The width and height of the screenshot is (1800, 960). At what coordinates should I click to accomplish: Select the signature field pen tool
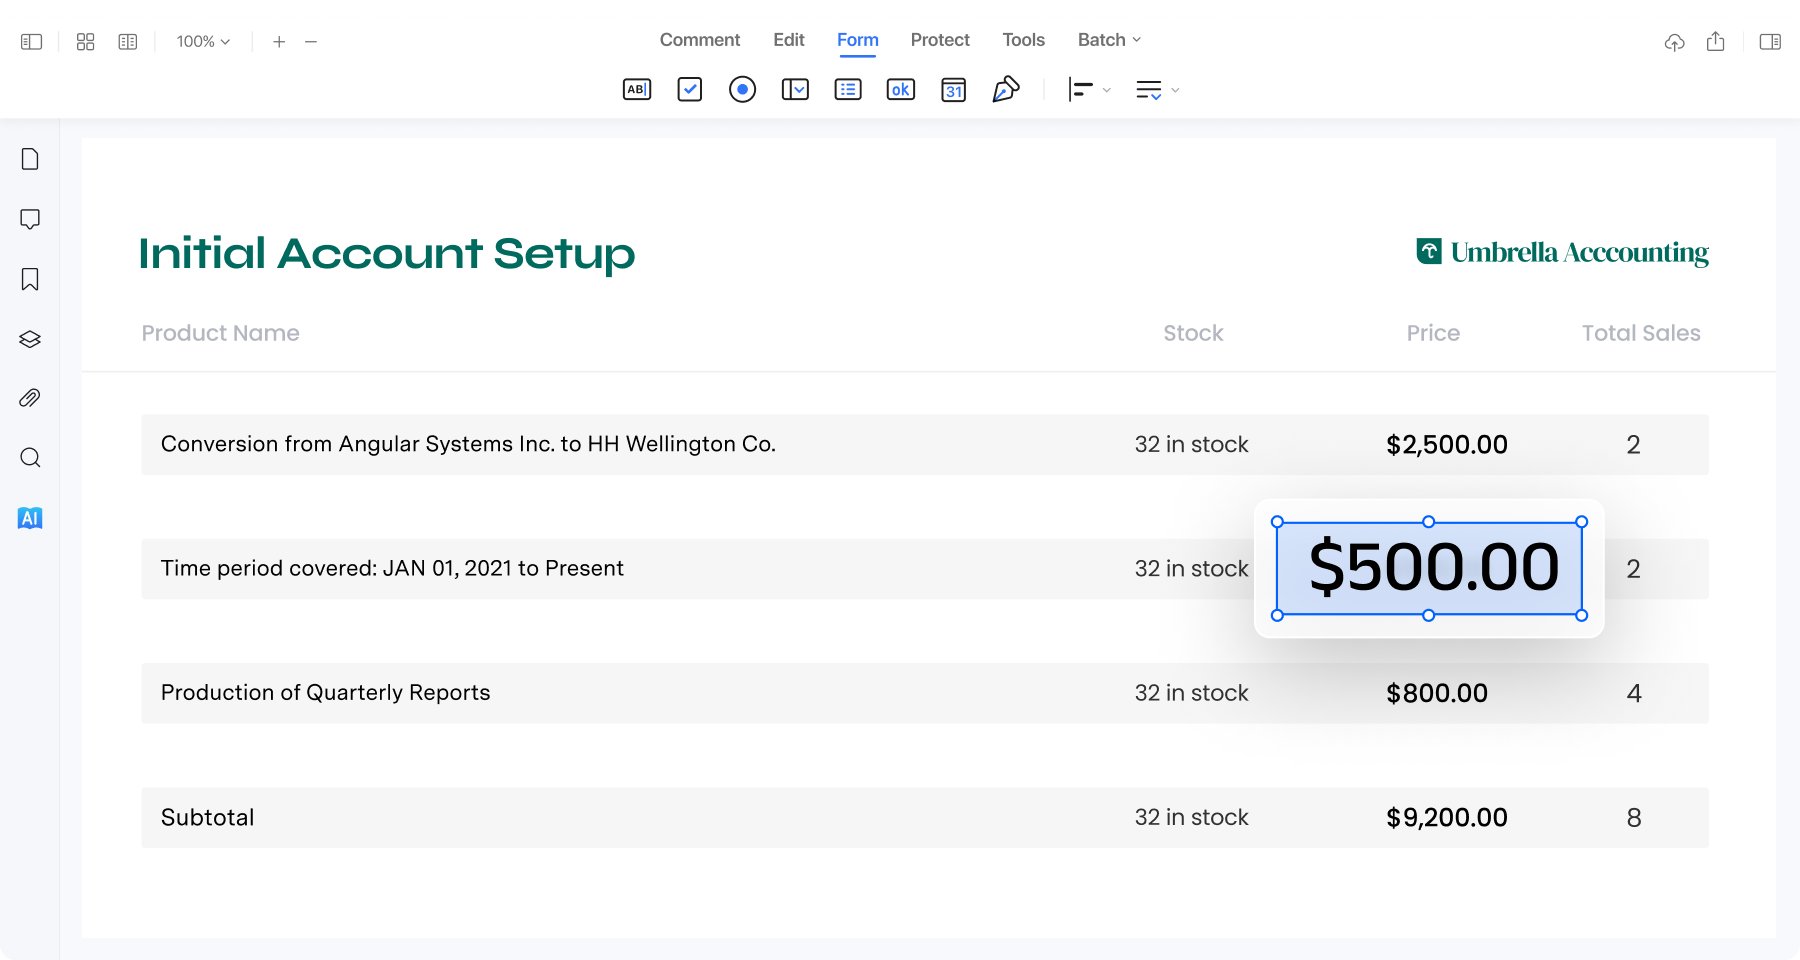tap(1006, 90)
